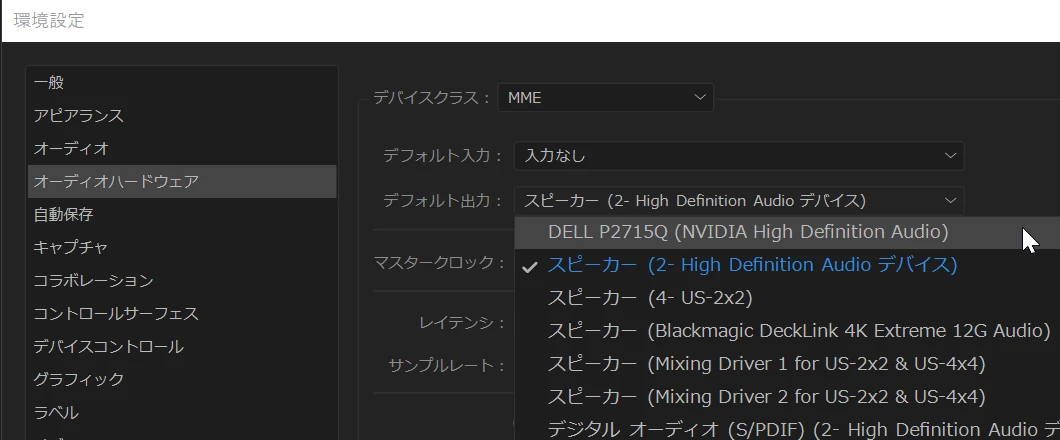Image resolution: width=1060 pixels, height=440 pixels.
Task: Open グラフィック preferences category
Action: click(x=182, y=379)
